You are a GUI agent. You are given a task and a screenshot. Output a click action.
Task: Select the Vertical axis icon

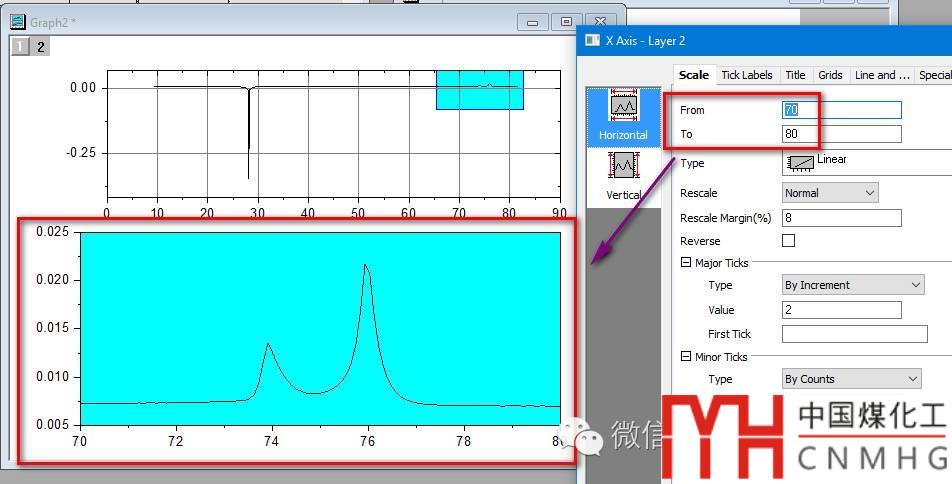pos(623,176)
